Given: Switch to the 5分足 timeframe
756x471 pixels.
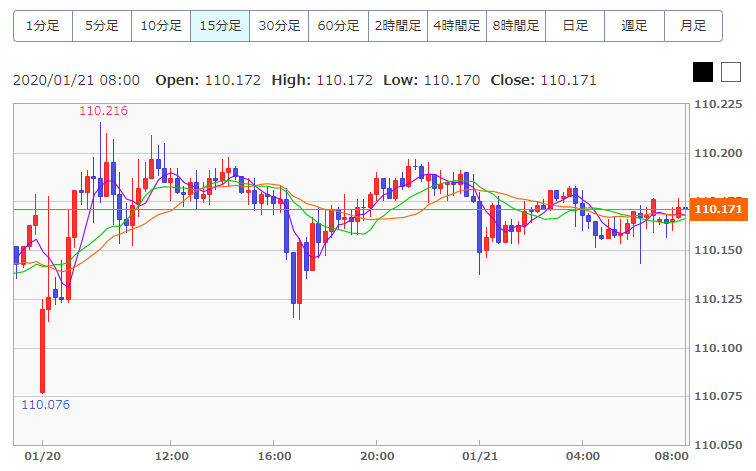Looking at the screenshot, I should pyautogui.click(x=102, y=26).
